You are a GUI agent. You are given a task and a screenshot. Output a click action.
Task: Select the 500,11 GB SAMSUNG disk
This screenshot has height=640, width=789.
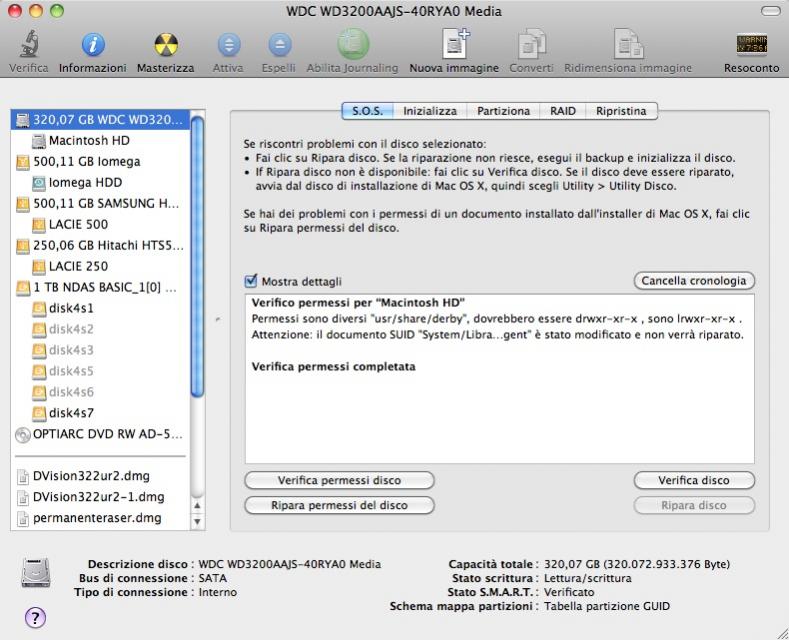pyautogui.click(x=100, y=204)
